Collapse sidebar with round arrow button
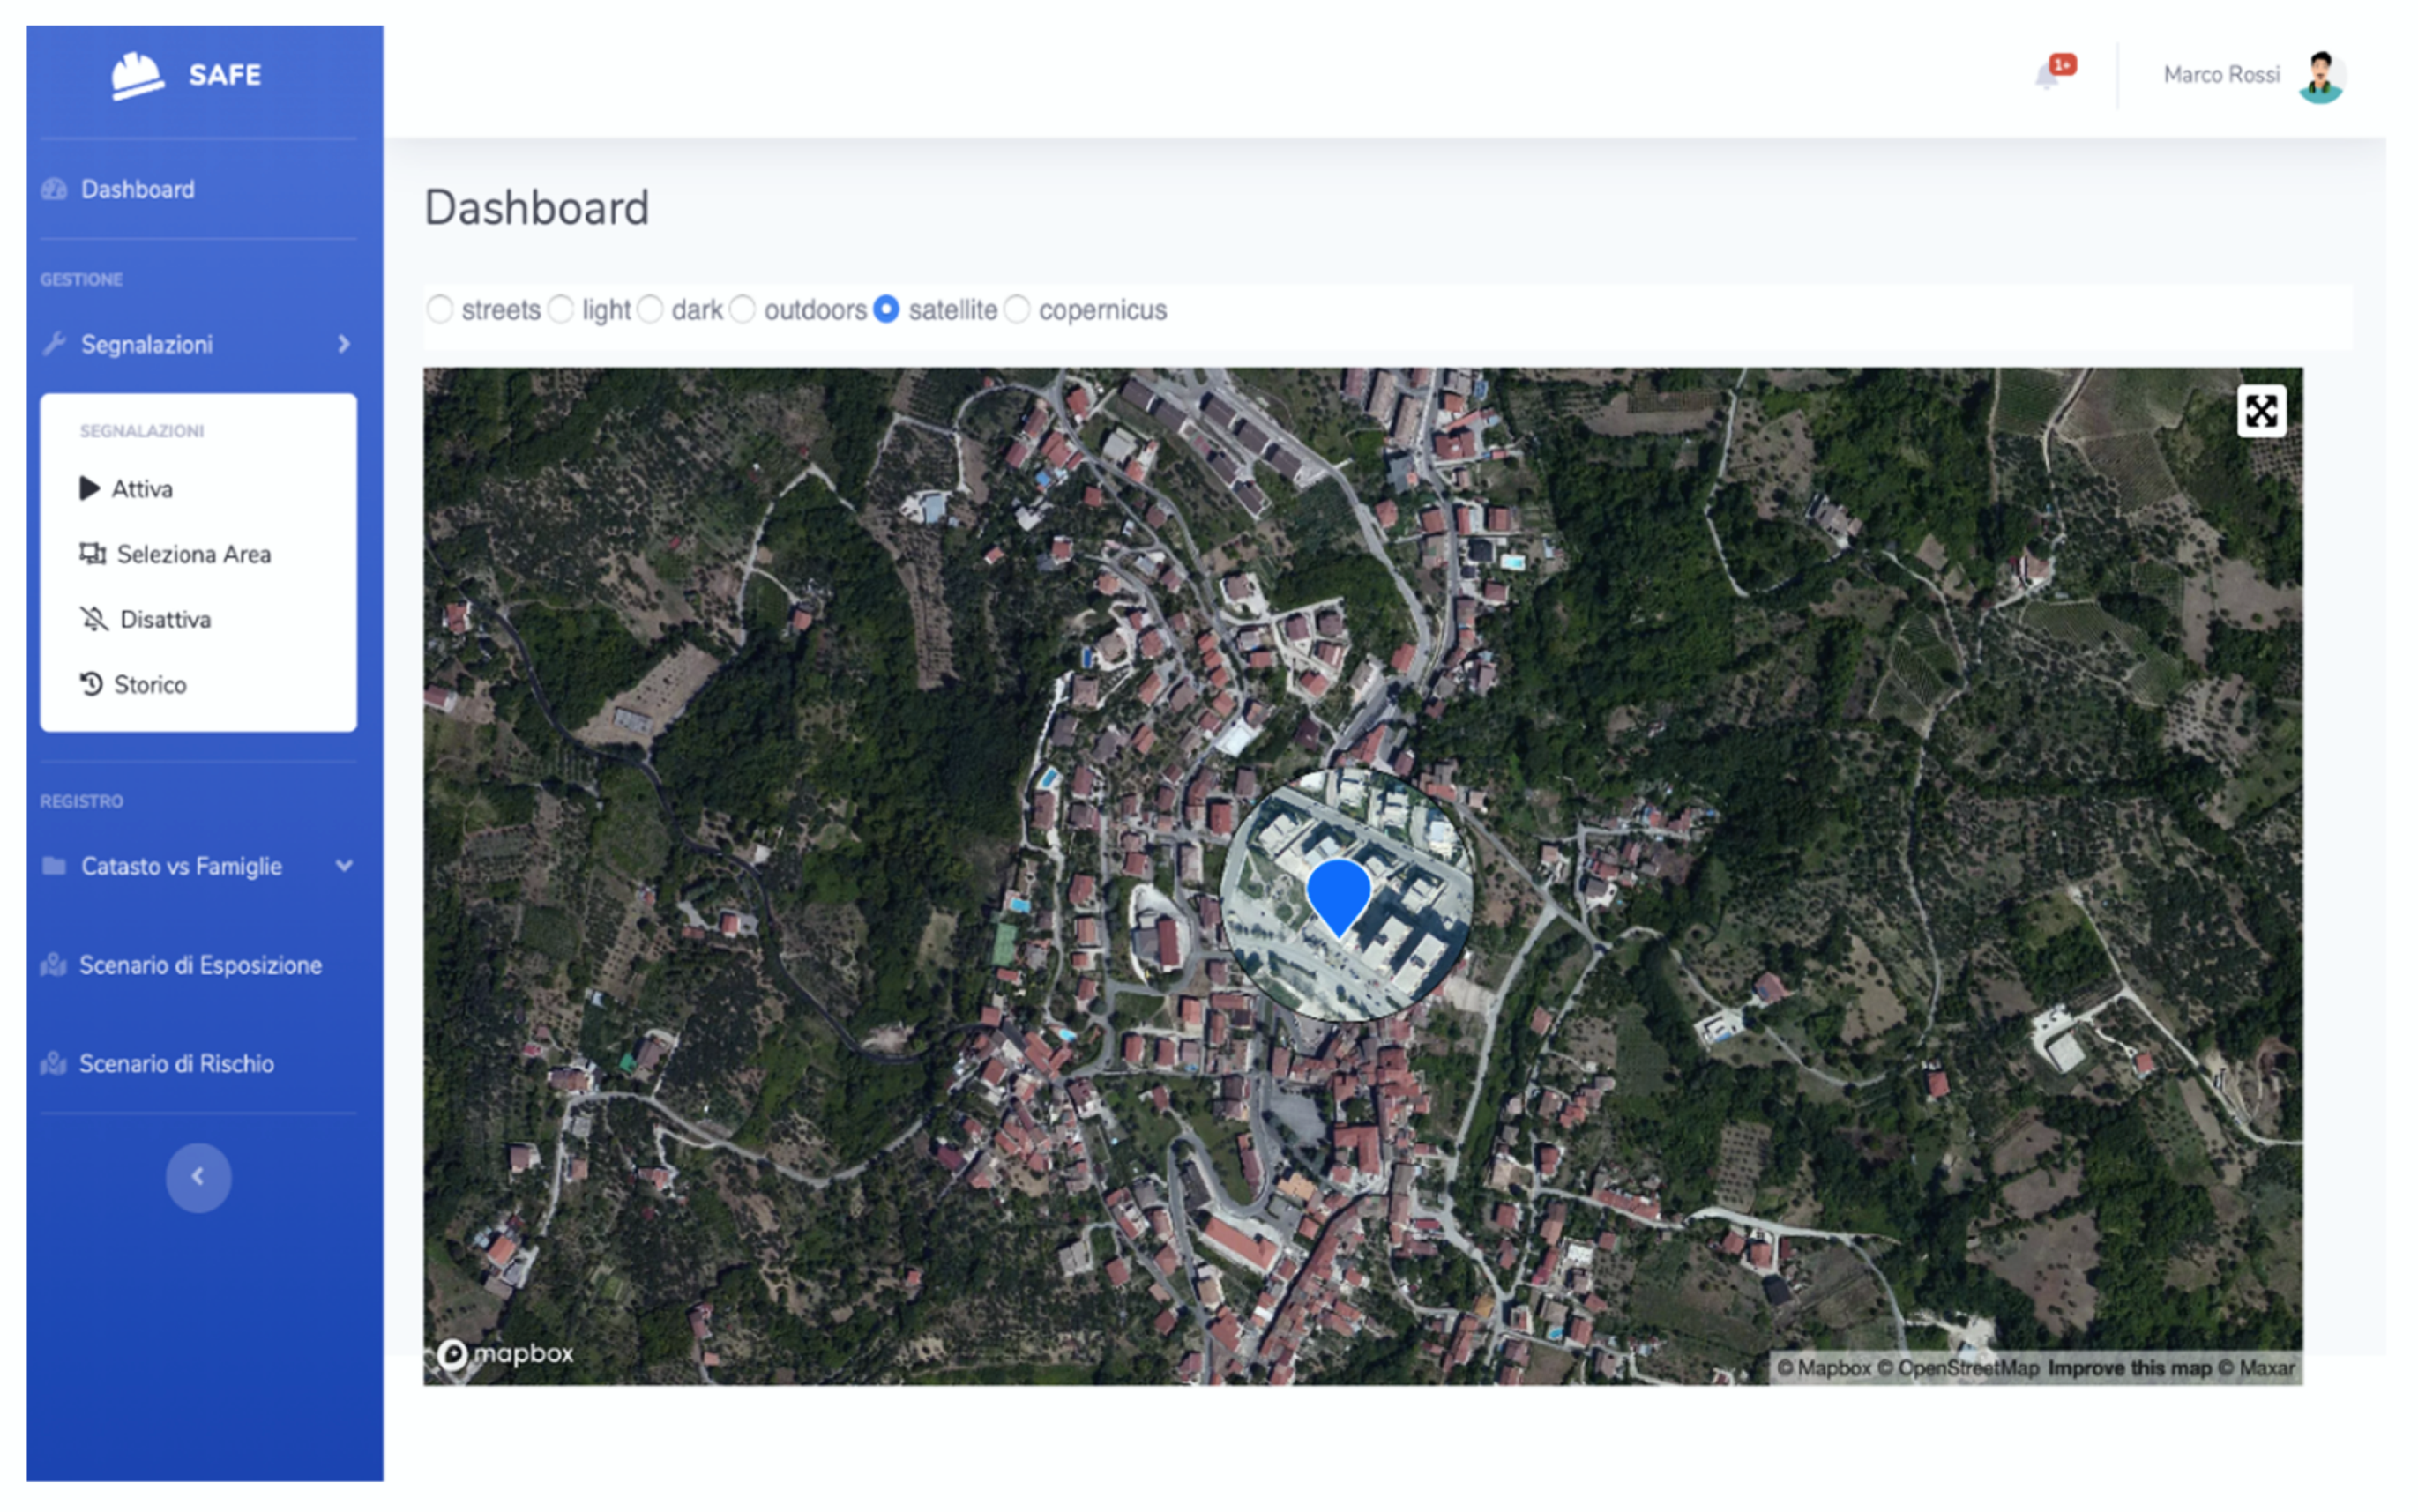Viewport: 2418px width, 1512px height. tap(198, 1177)
